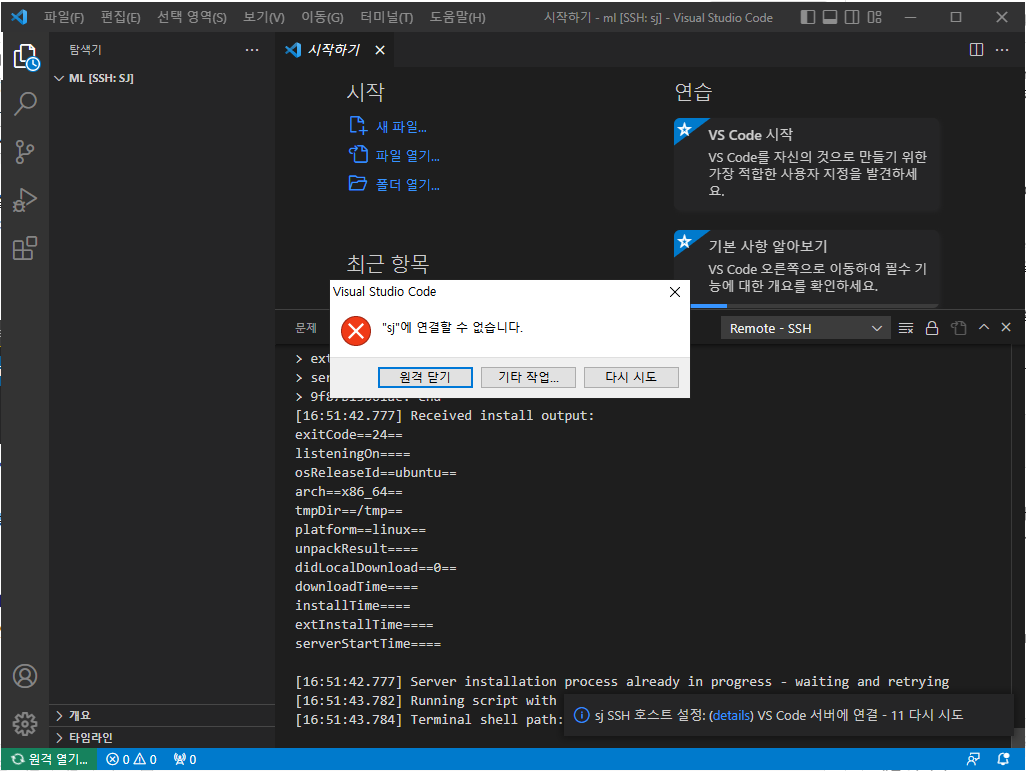Expand the collapsed 'ext' log entry
Screen dimensions: 1026x771
pos(299,359)
